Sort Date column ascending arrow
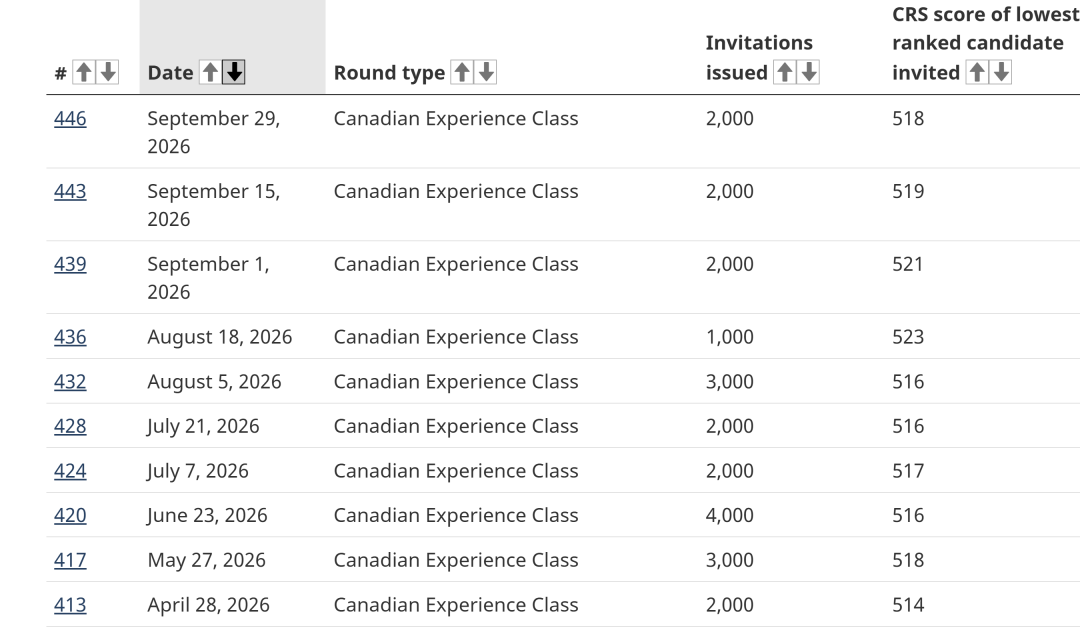Viewport: 1080px width, 636px height. click(x=210, y=72)
